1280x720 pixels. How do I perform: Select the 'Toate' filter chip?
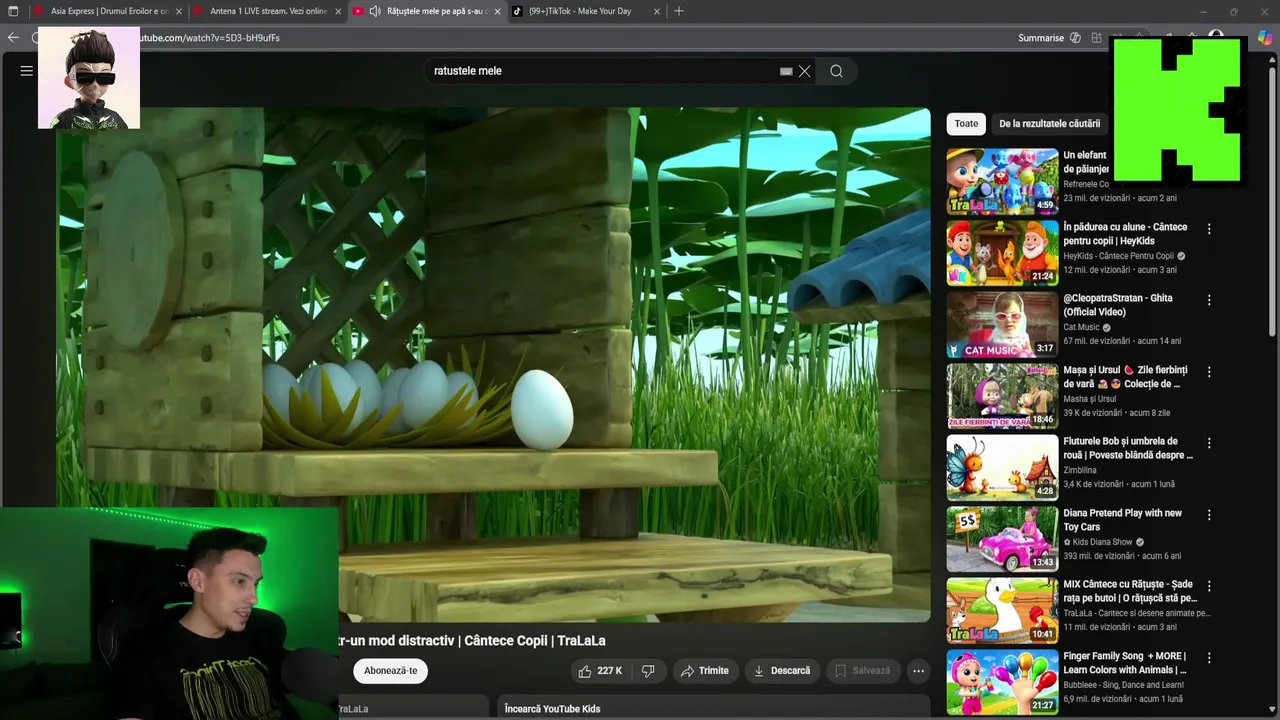point(966,124)
